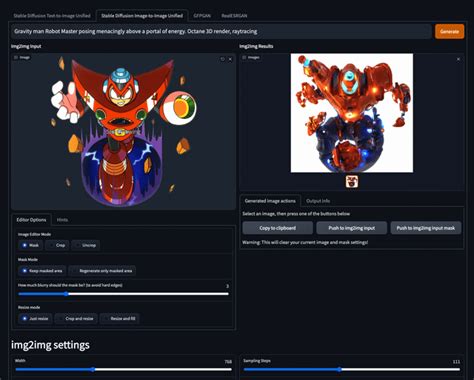Click the 'Img2Img Results' label
The image size is (474, 380).
[x=256, y=46]
